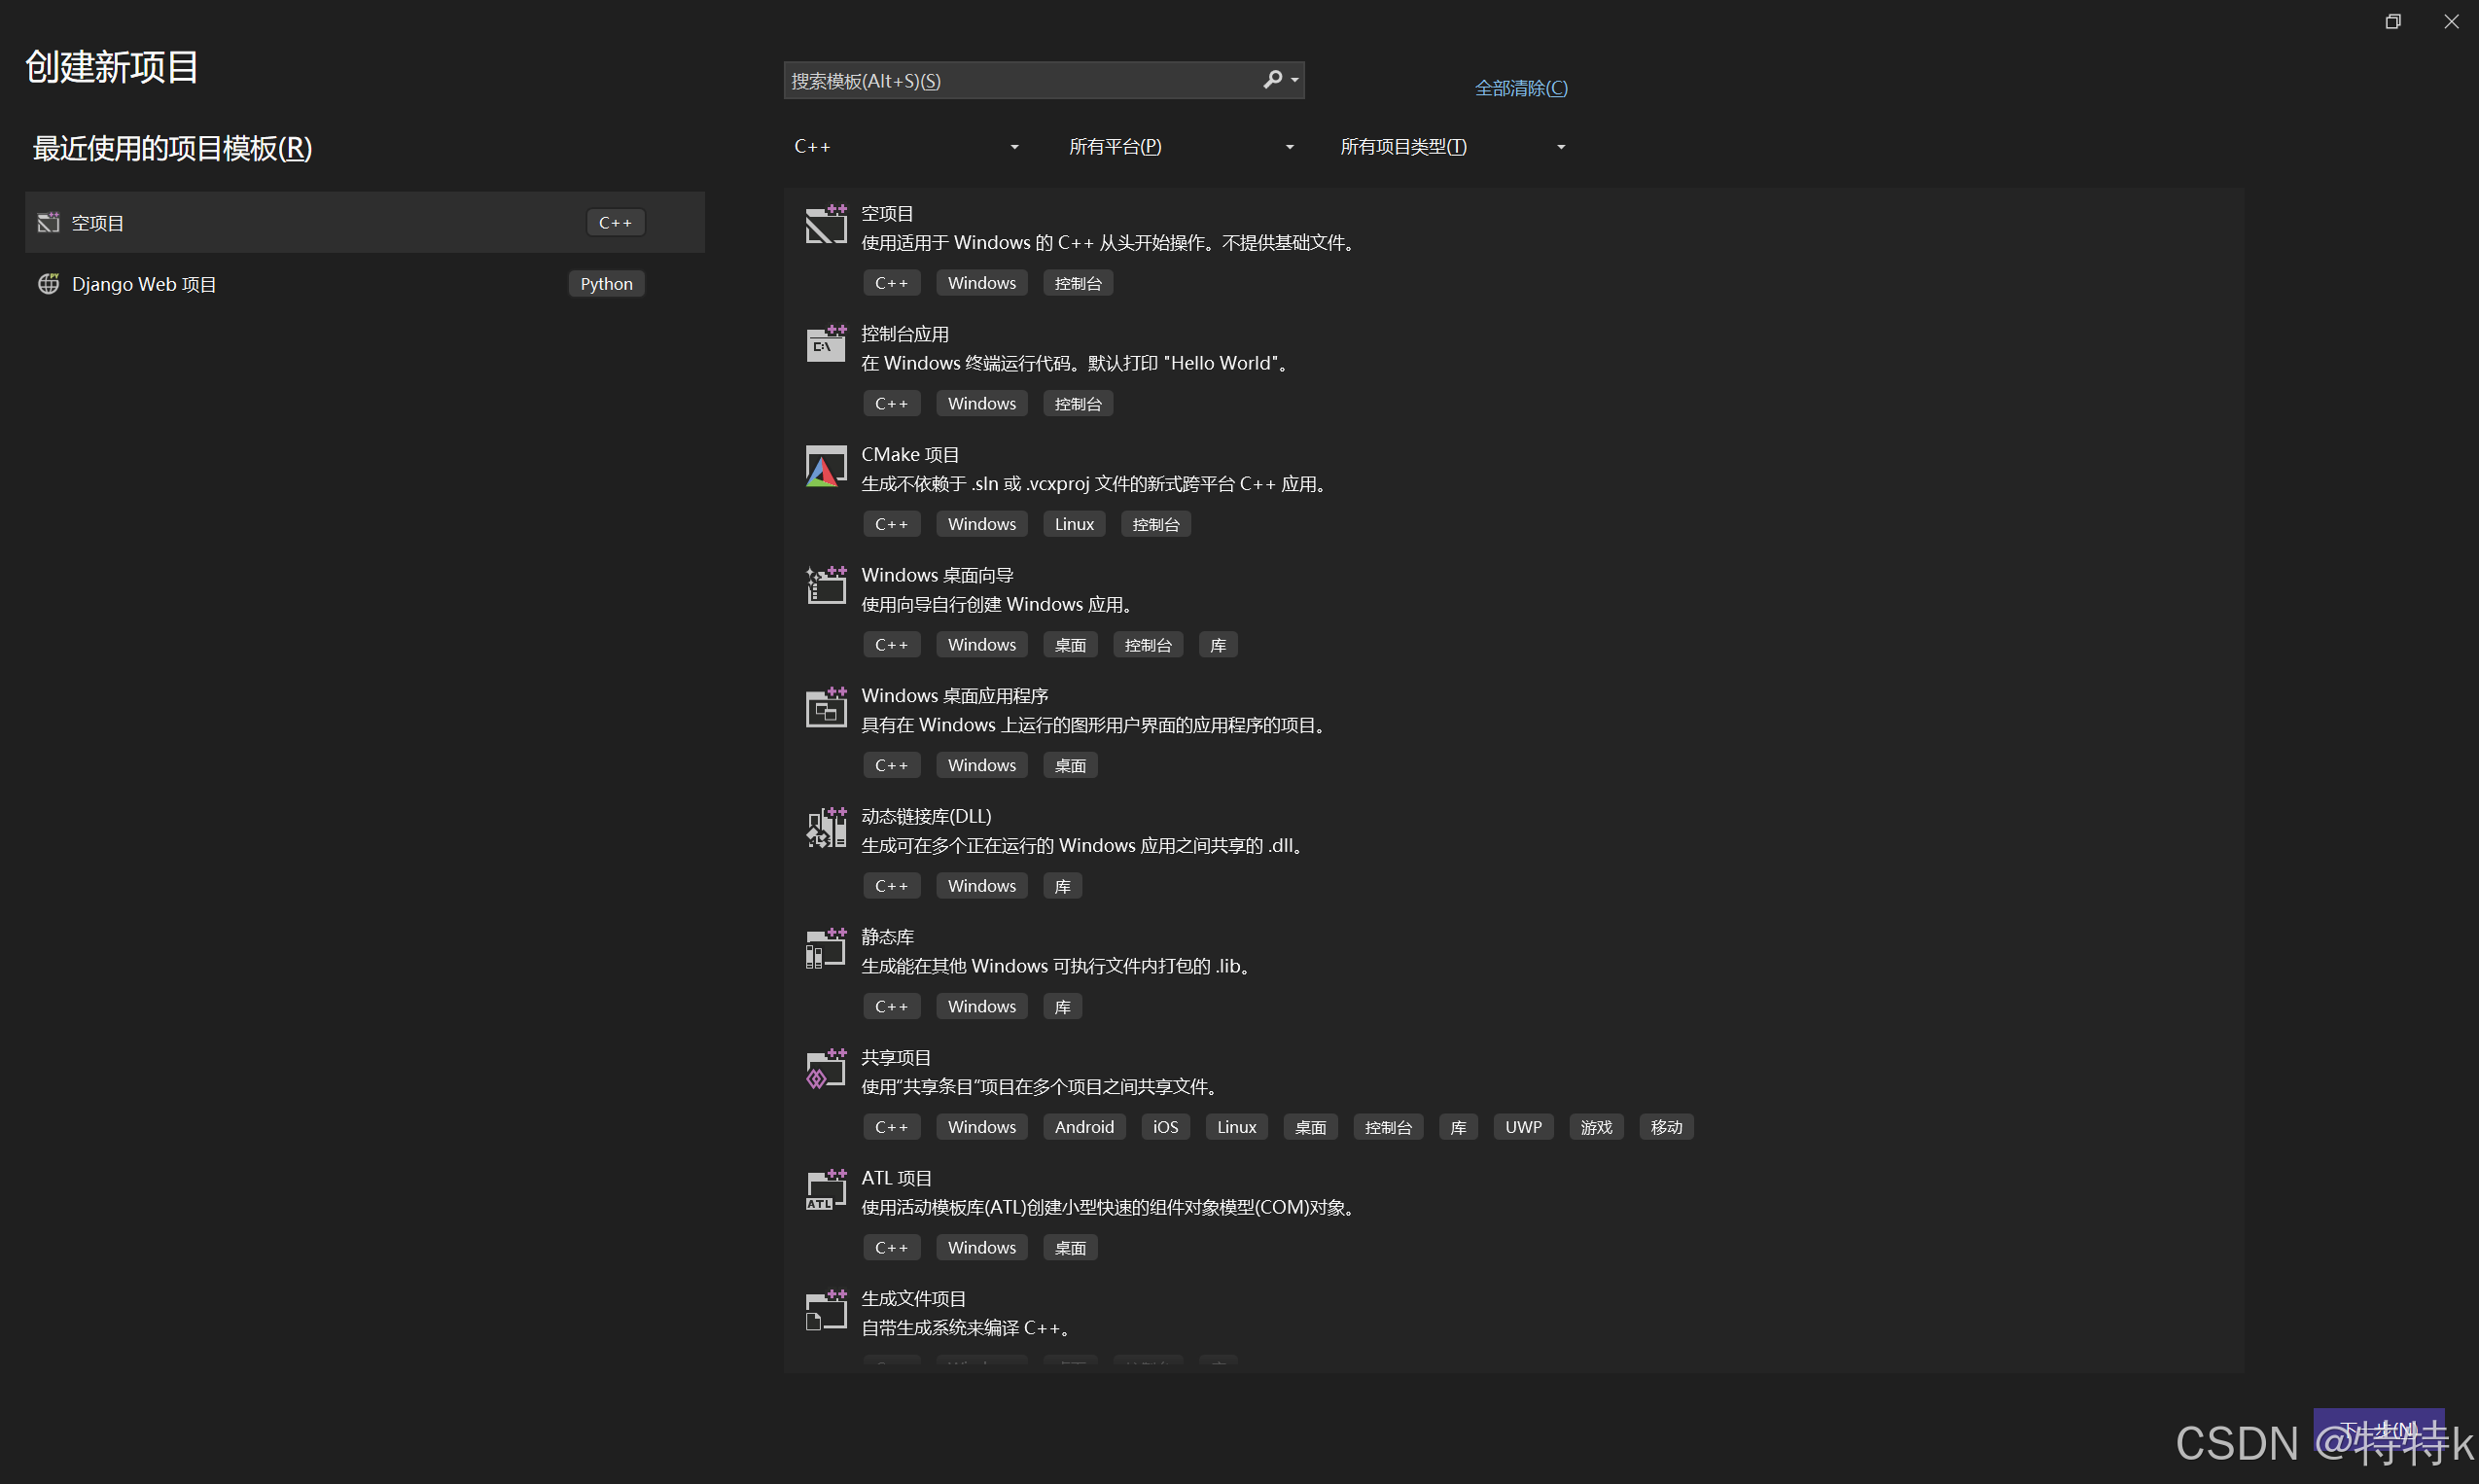Screen dimensions: 2479x1484
Task: Click the Django Web project globe icon
Action: click(x=48, y=284)
